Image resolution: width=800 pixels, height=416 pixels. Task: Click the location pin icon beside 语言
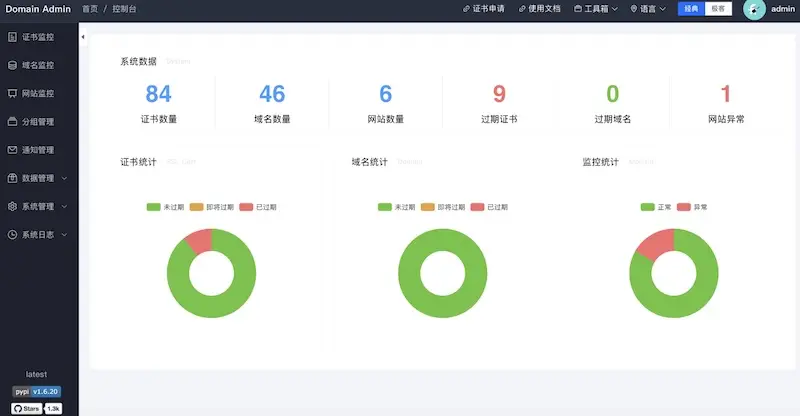tap(634, 9)
